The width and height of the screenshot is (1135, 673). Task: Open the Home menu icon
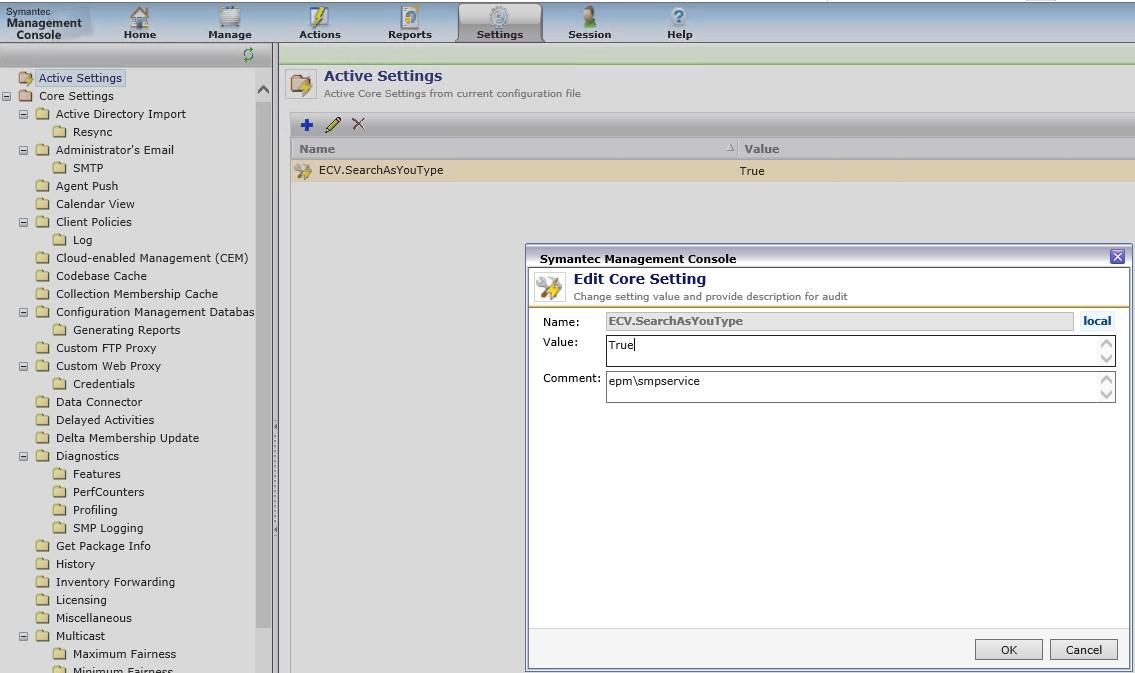pos(140,17)
